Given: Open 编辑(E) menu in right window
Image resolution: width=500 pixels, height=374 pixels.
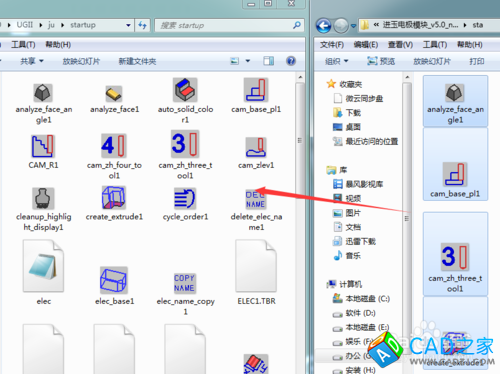Looking at the screenshot, I should click(366, 45).
